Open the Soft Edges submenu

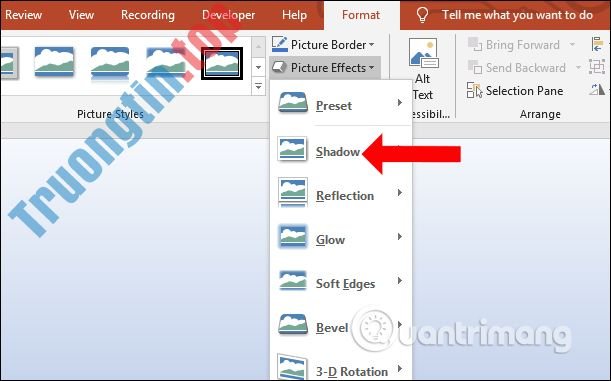pos(341,282)
